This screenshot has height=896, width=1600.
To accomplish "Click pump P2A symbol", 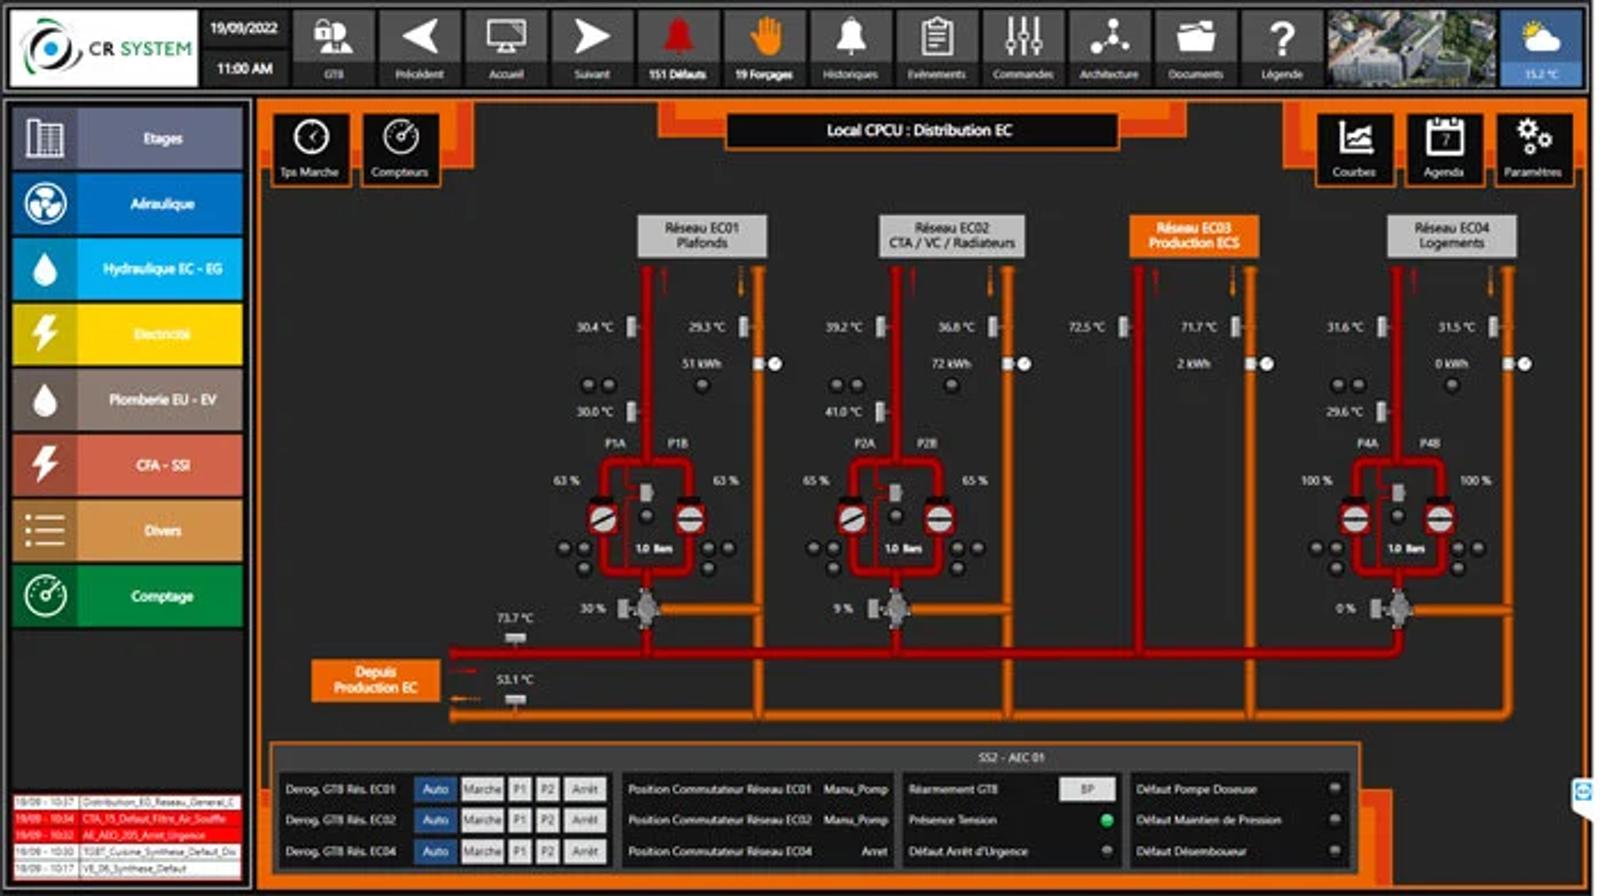I will coord(851,517).
